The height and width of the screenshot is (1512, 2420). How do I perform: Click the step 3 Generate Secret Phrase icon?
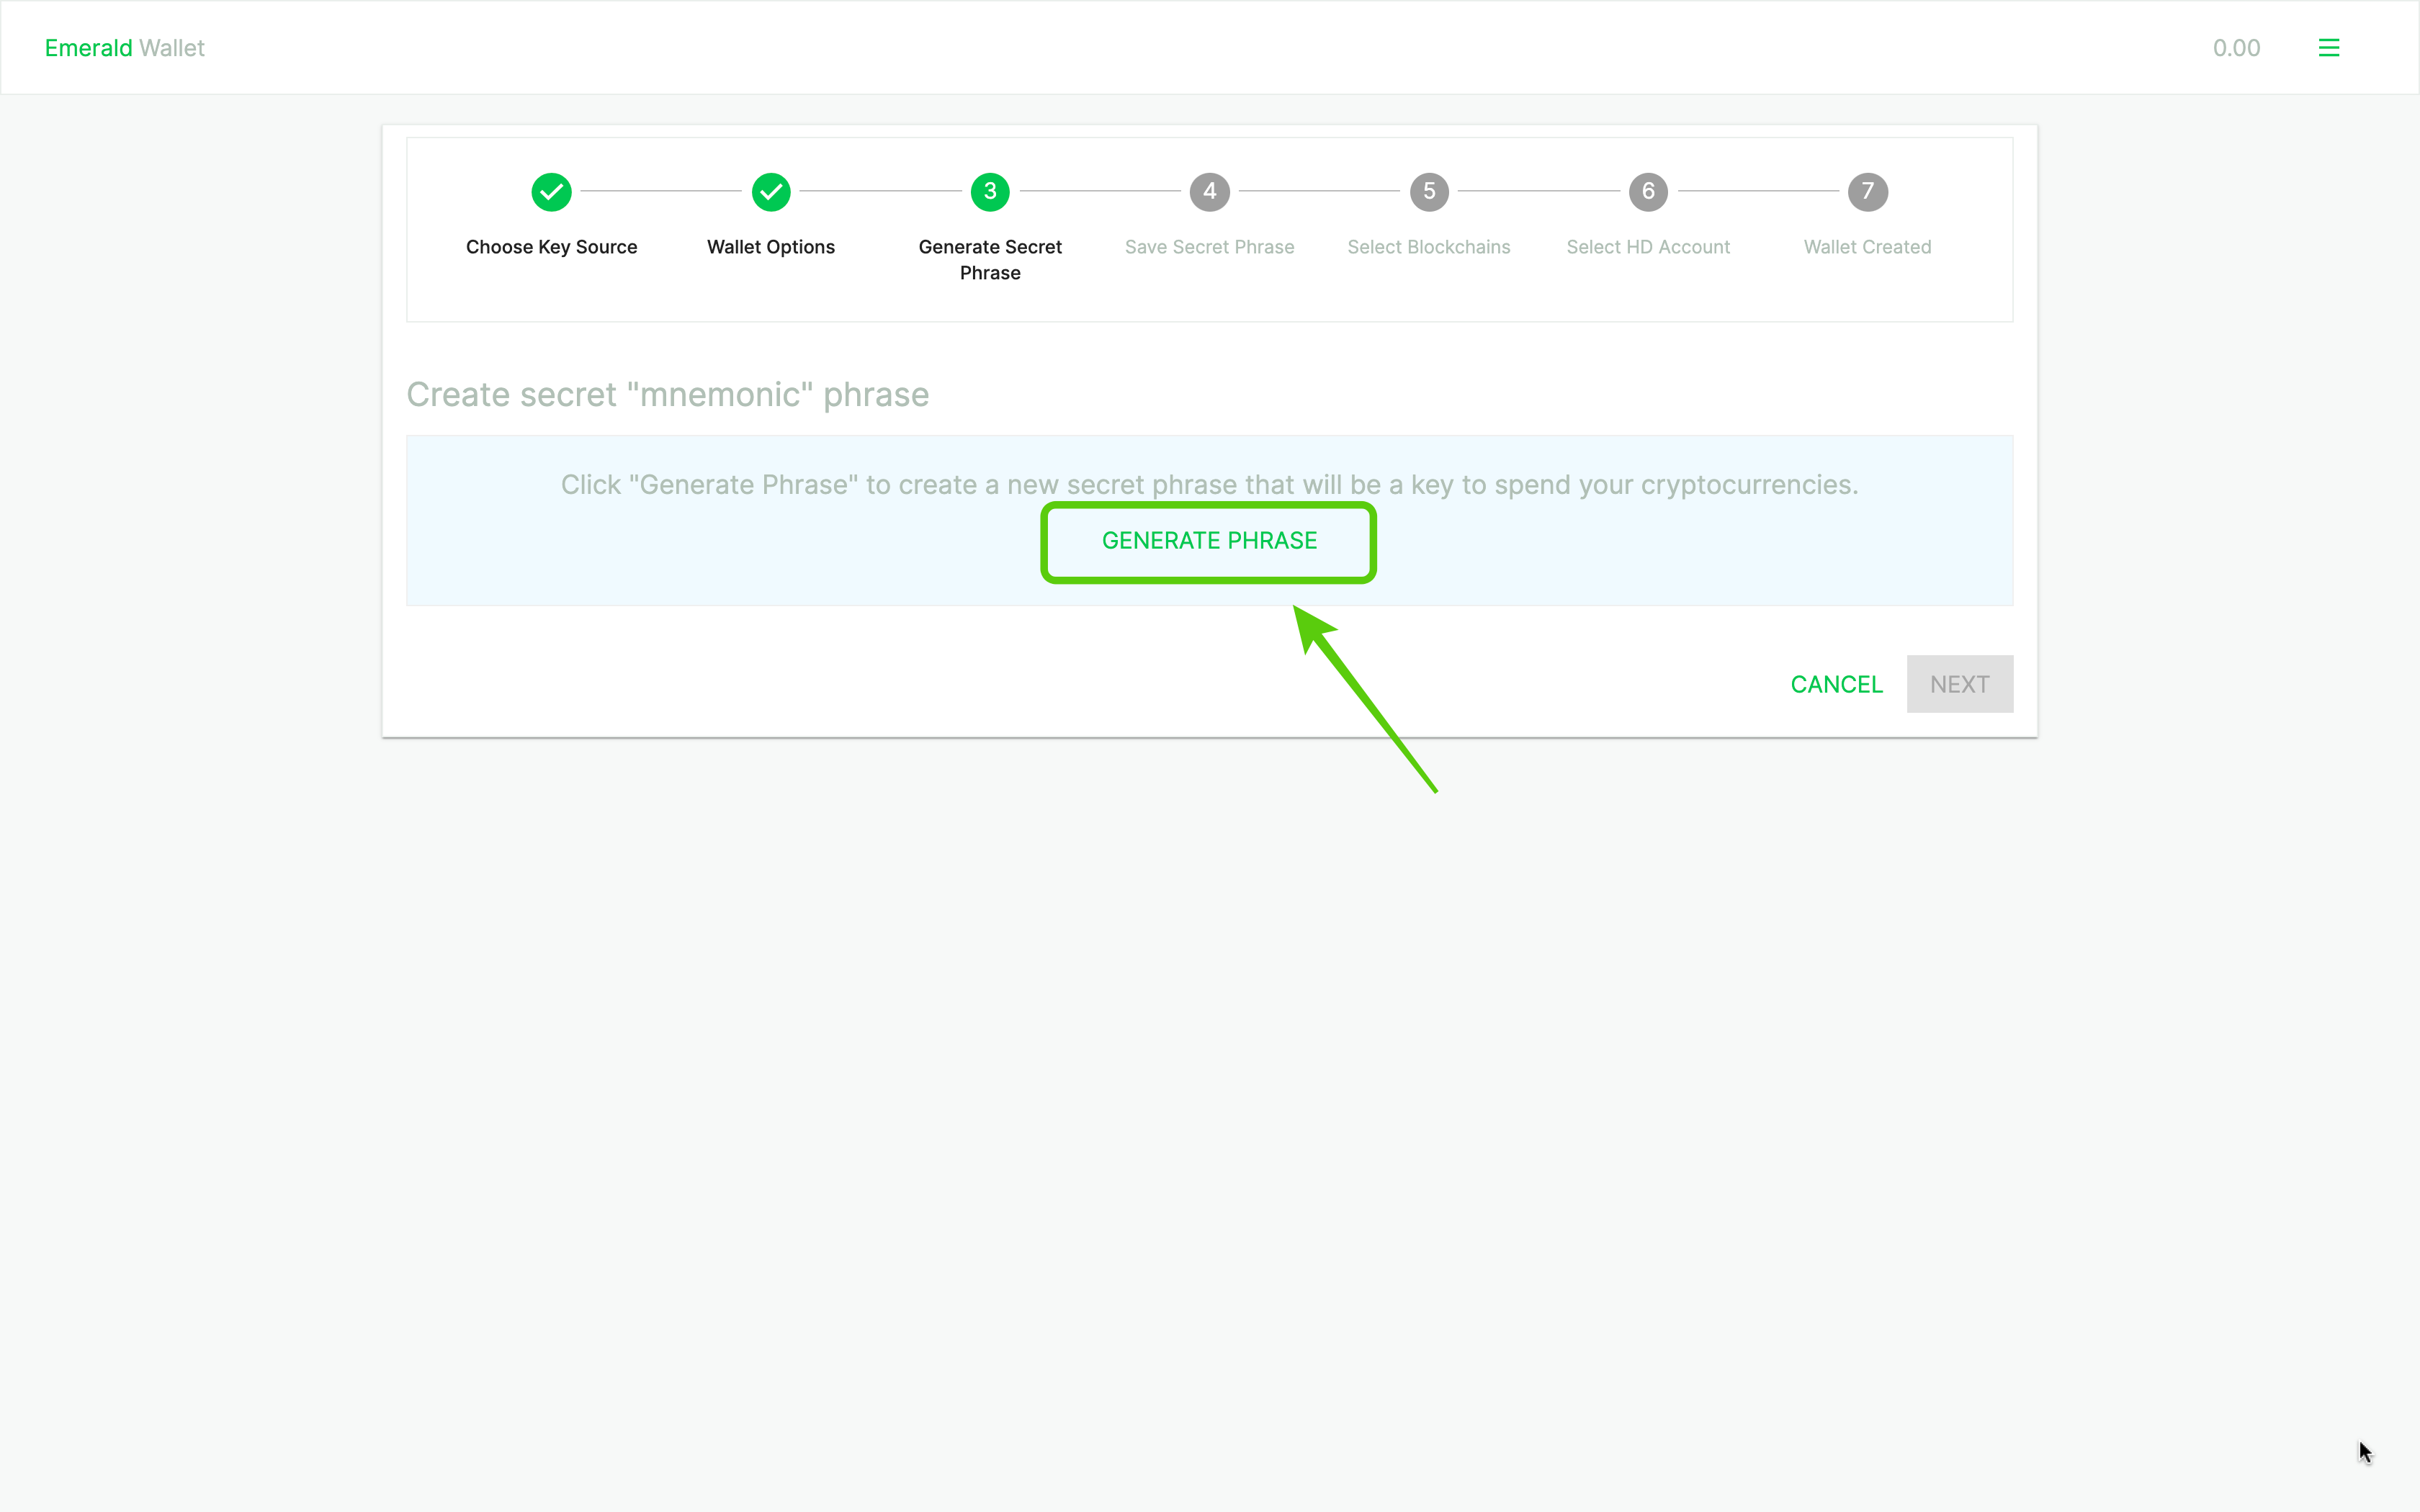pos(990,192)
